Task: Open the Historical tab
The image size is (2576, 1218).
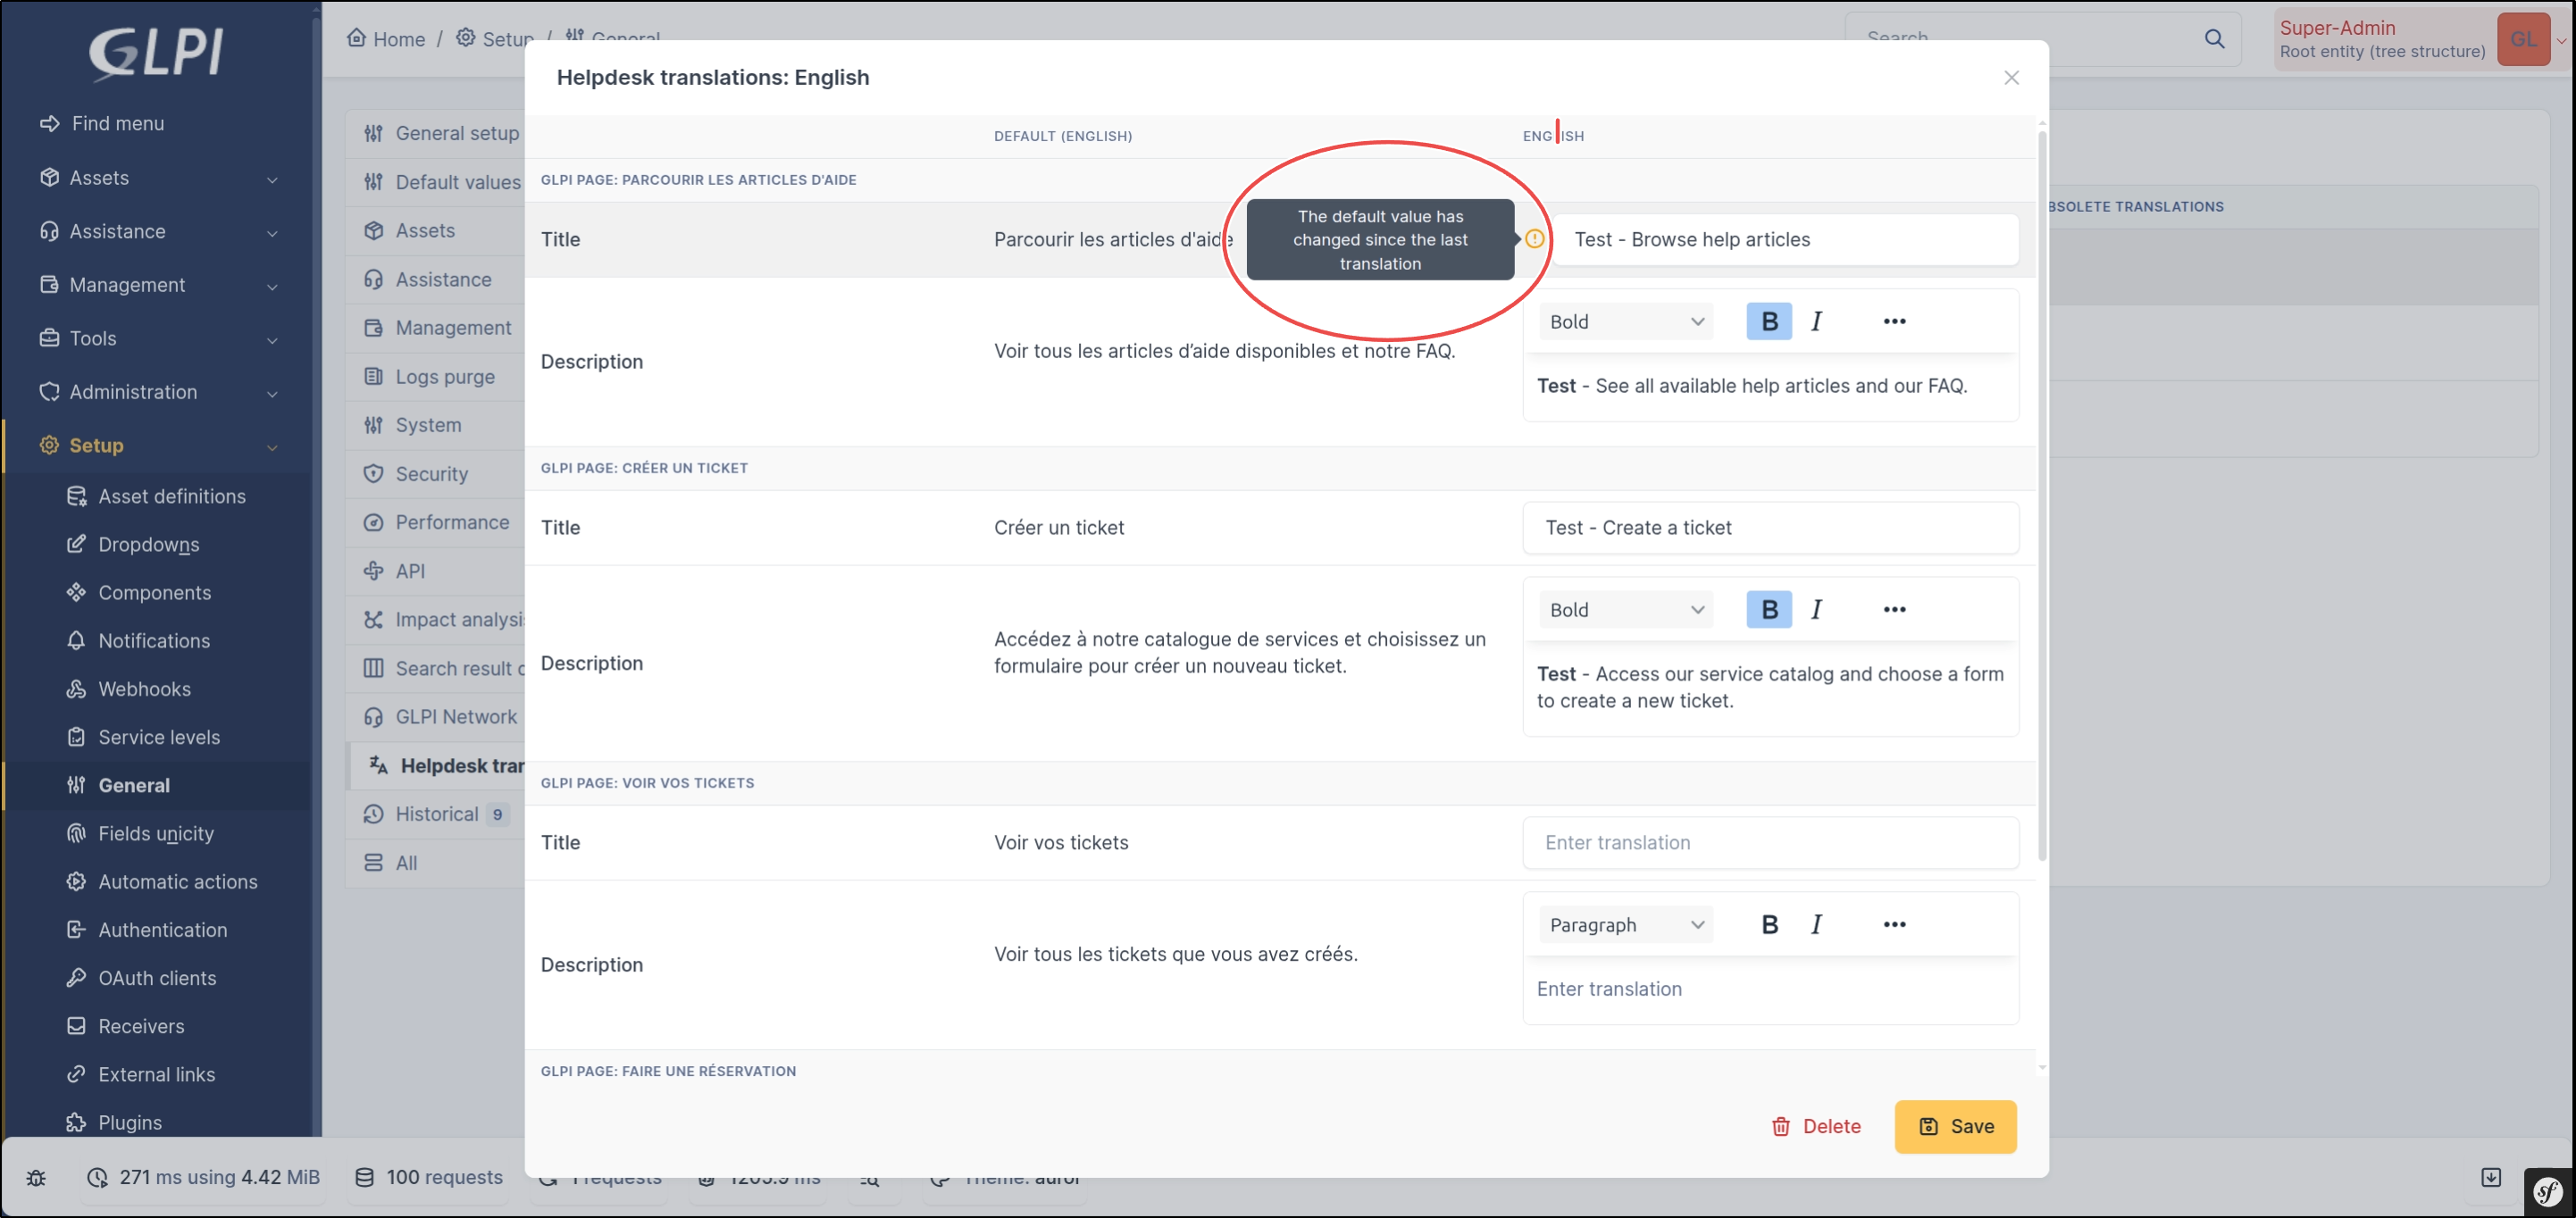Action: 436,814
